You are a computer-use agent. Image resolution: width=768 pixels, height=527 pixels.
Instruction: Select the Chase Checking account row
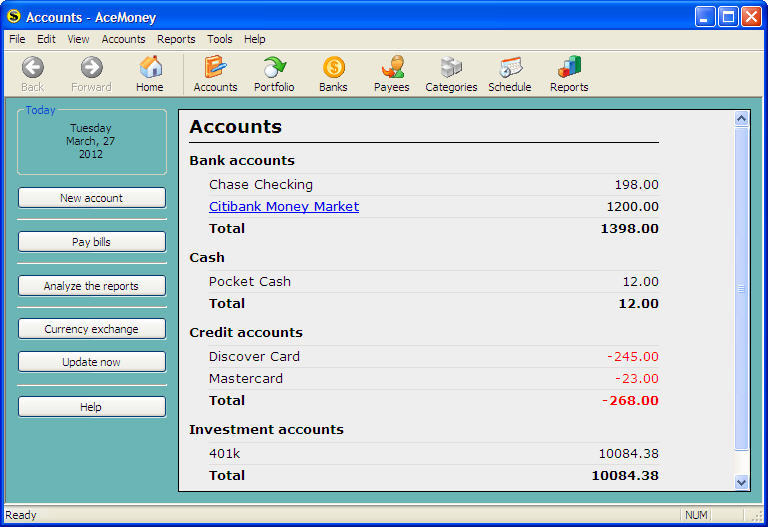pos(433,185)
